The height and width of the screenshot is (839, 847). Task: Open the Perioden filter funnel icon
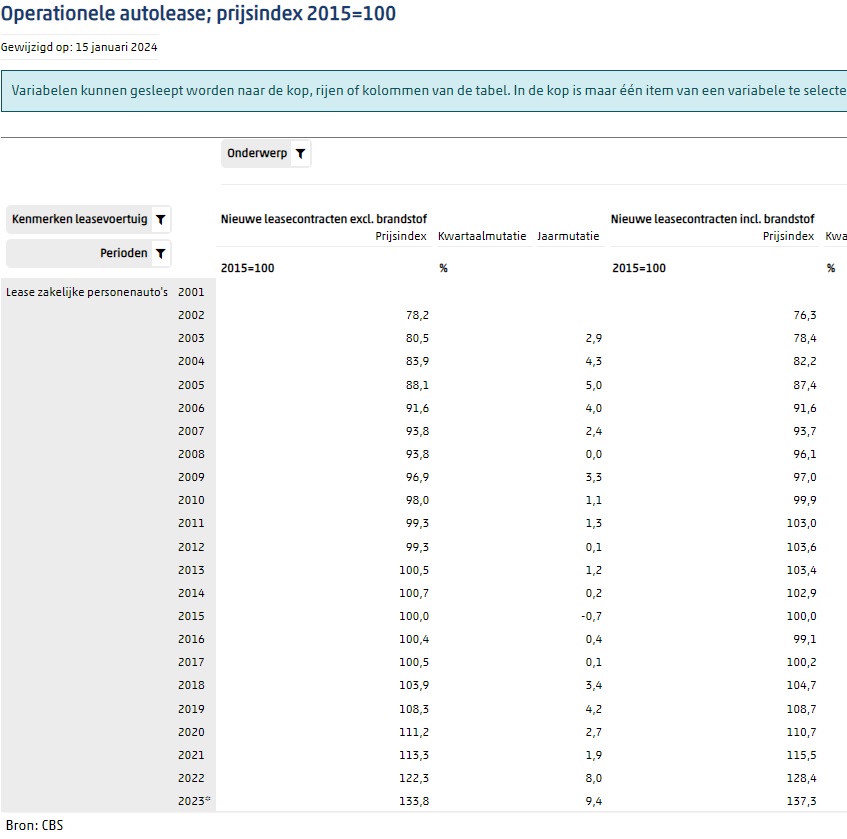coord(160,253)
